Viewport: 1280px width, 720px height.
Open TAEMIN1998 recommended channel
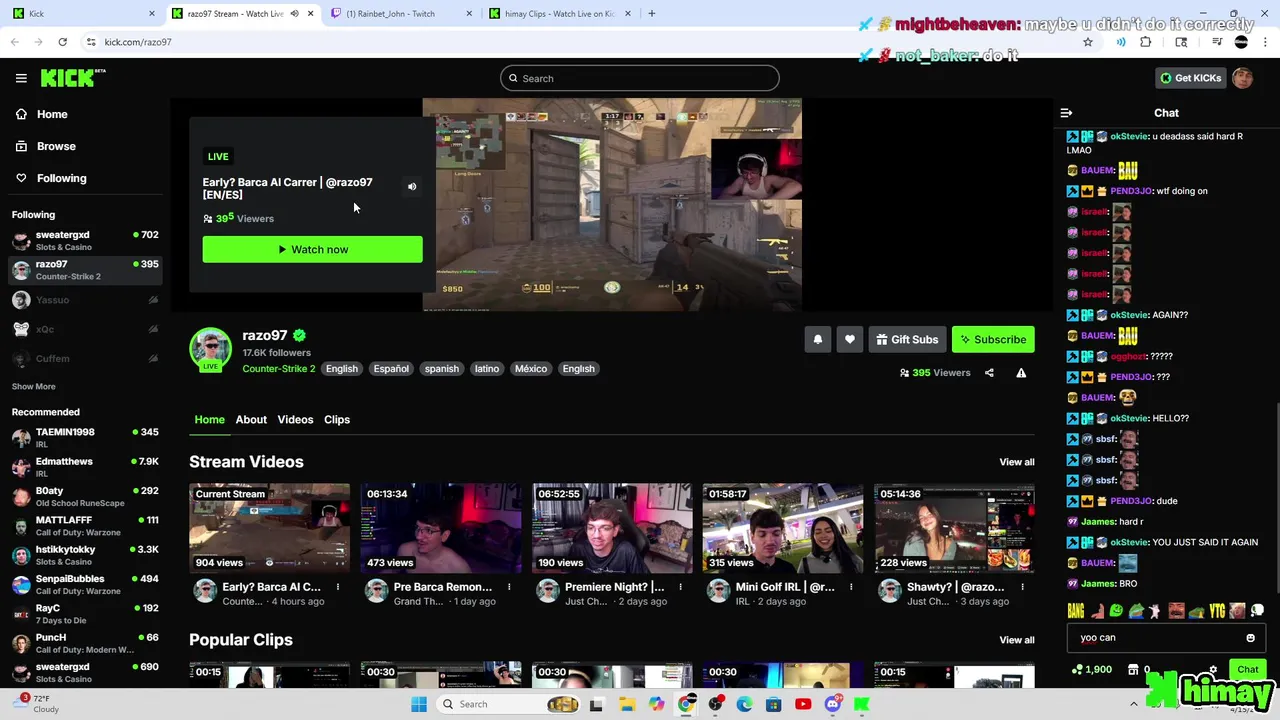pos(85,438)
